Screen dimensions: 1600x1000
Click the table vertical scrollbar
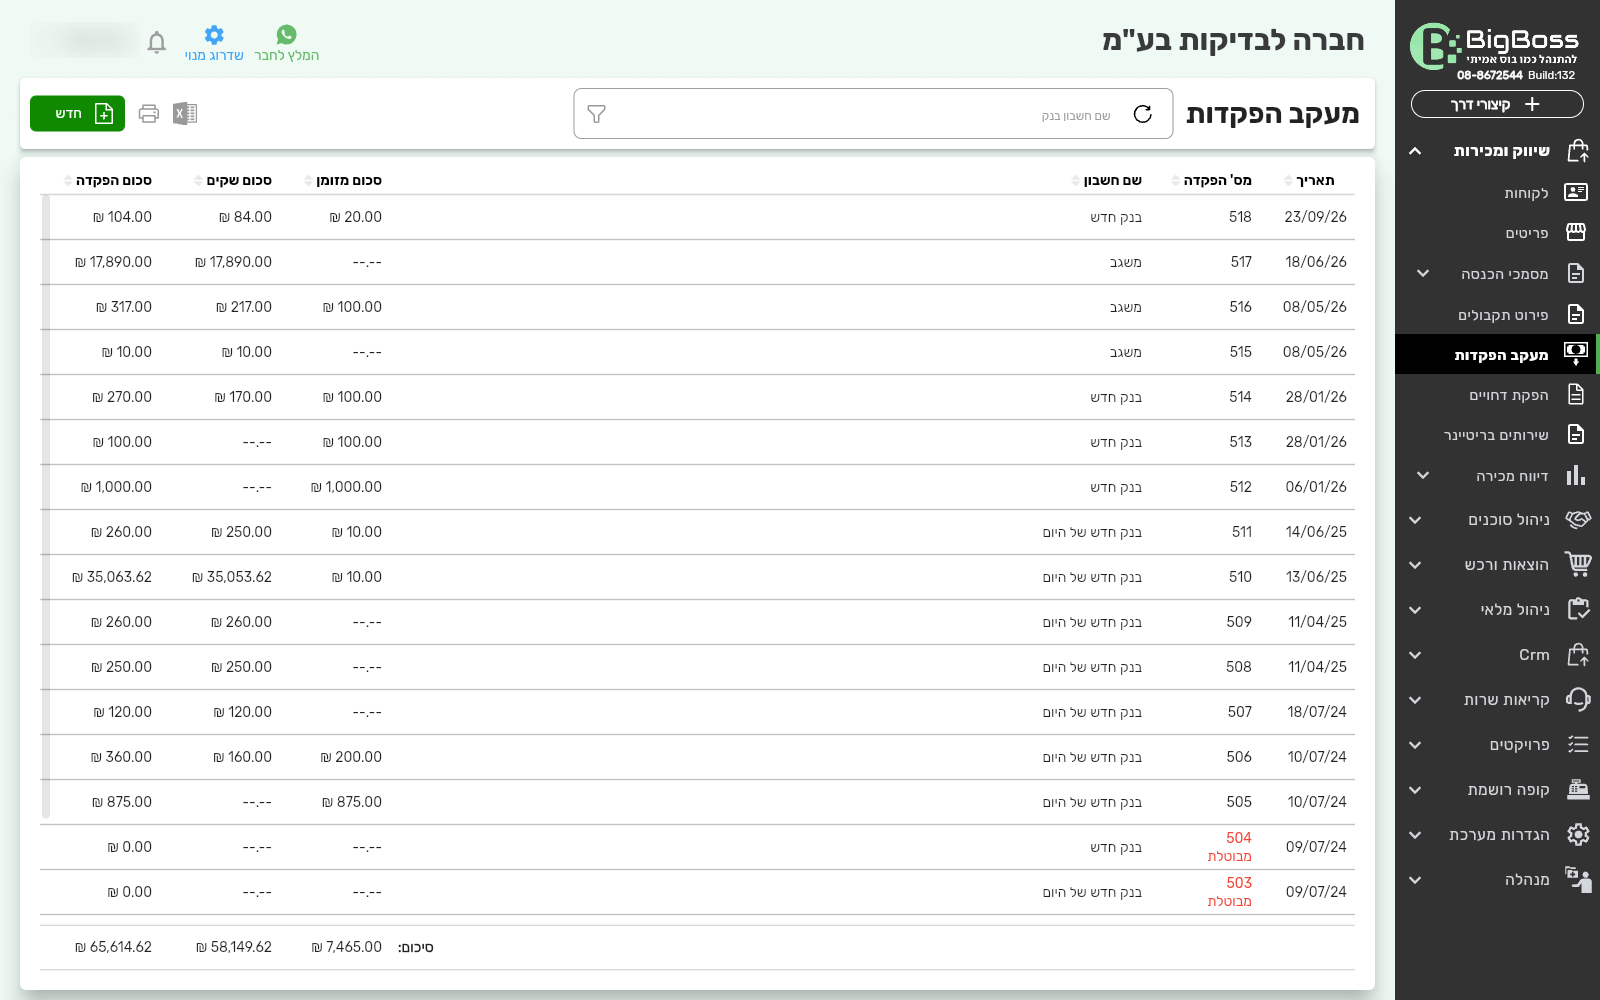coord(46,507)
